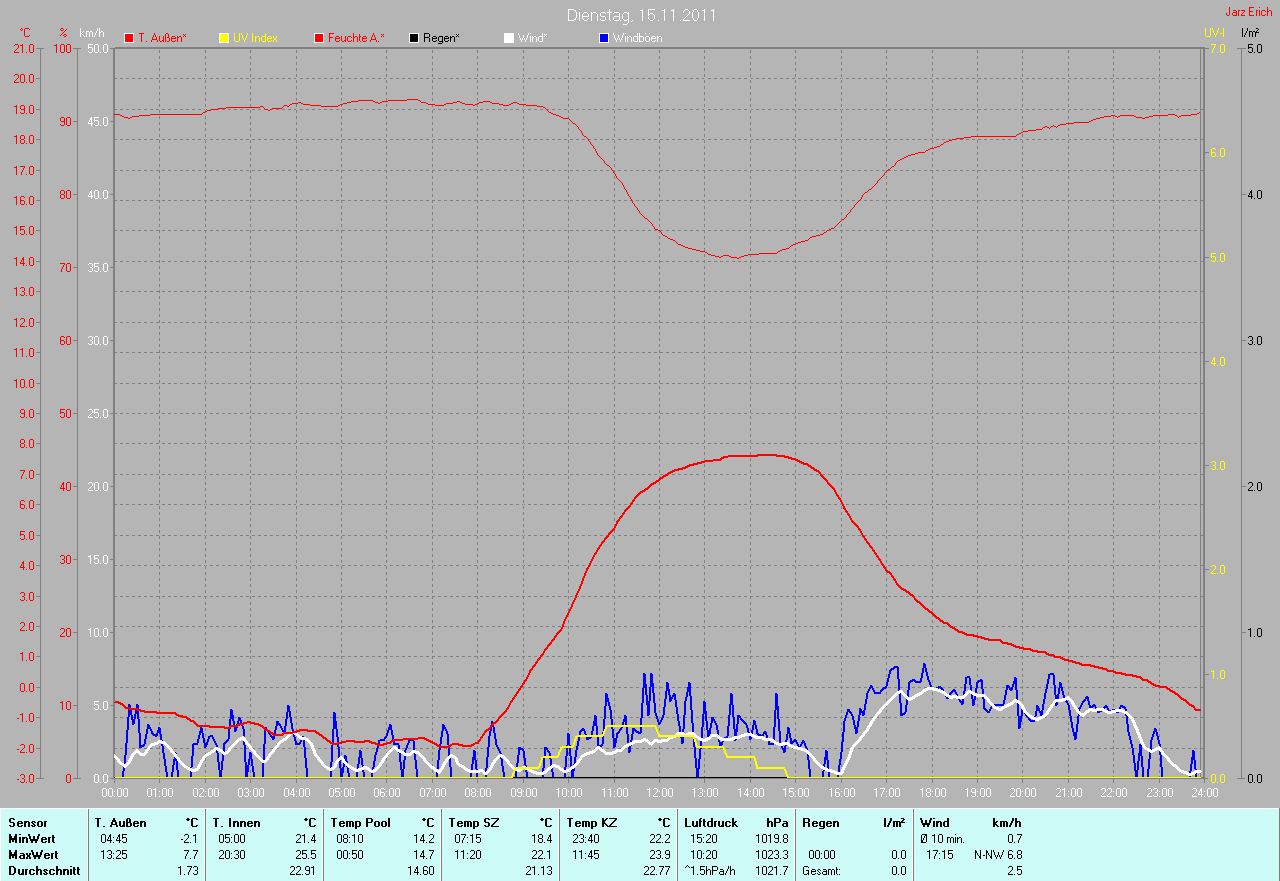Click the "Gesamt:" rain total label
This screenshot has width=1280, height=881.
click(x=823, y=871)
